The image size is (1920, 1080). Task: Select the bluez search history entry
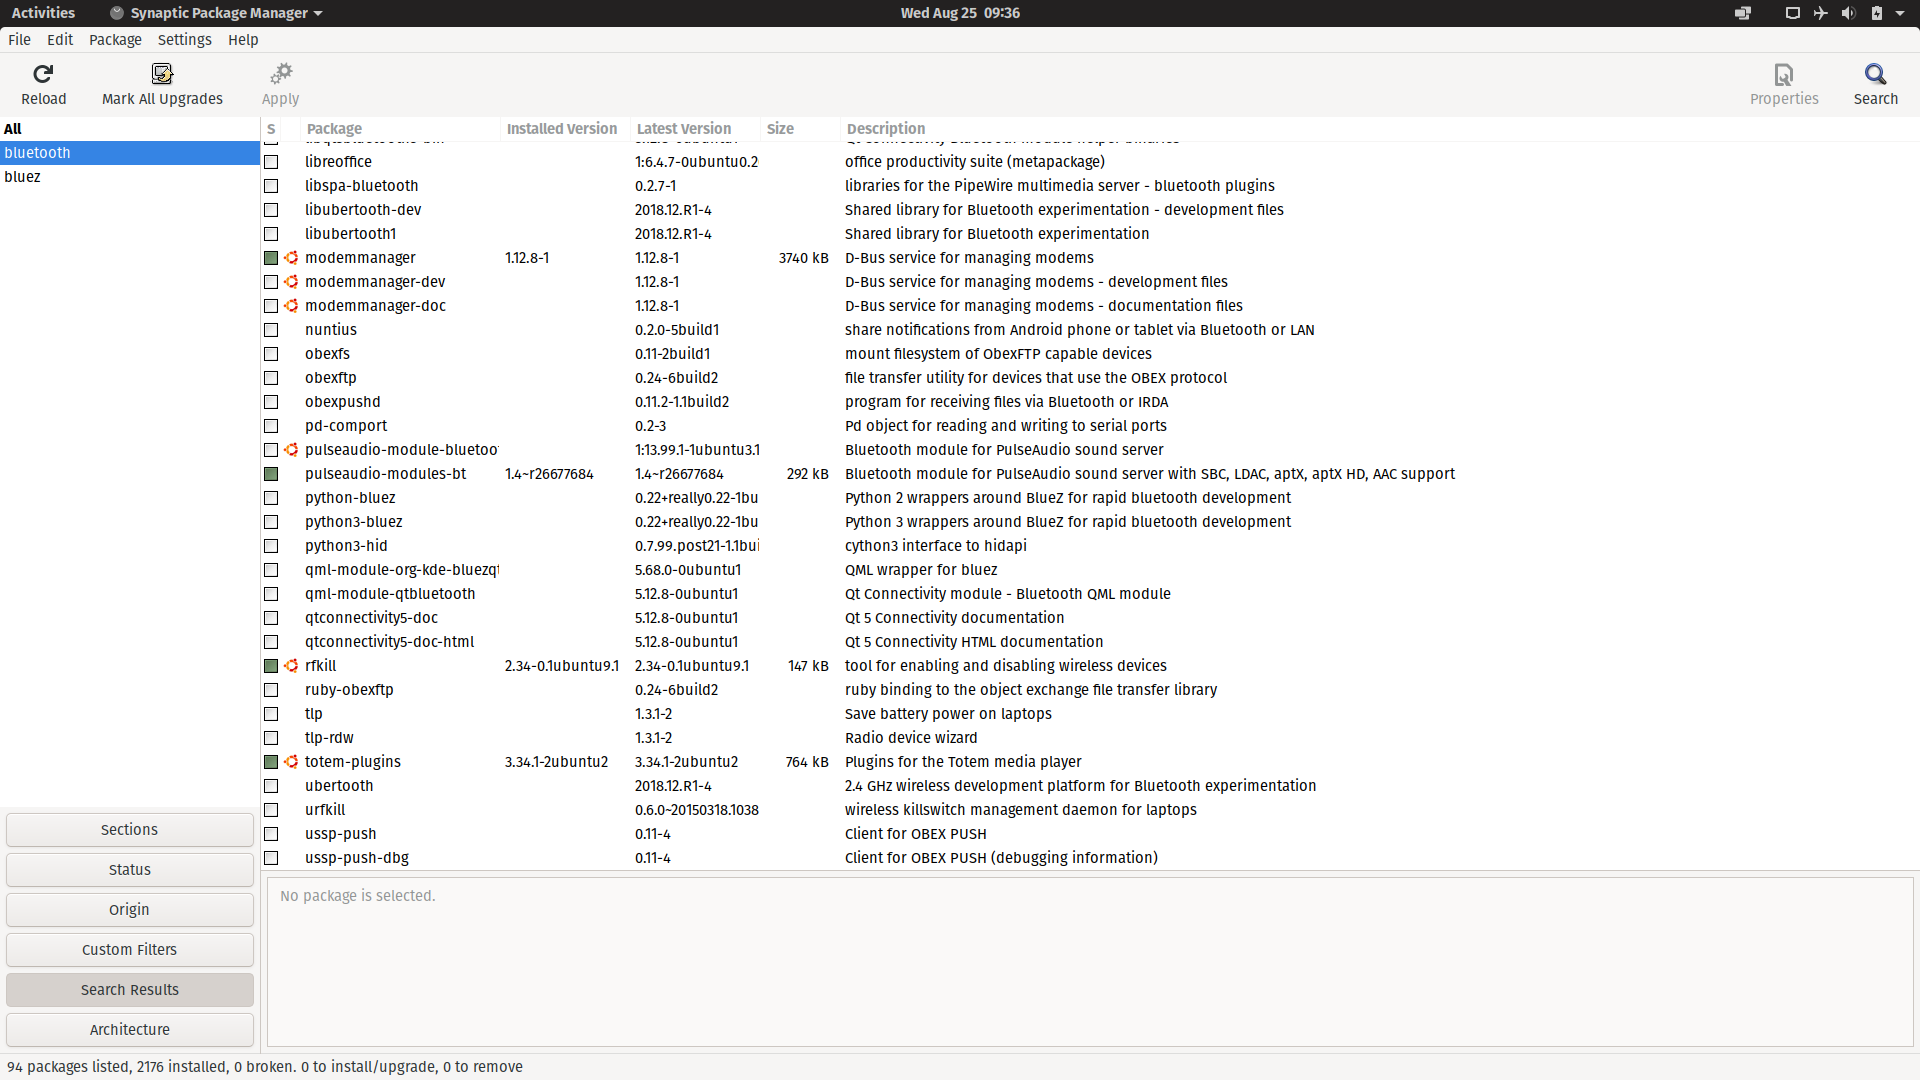[23, 177]
